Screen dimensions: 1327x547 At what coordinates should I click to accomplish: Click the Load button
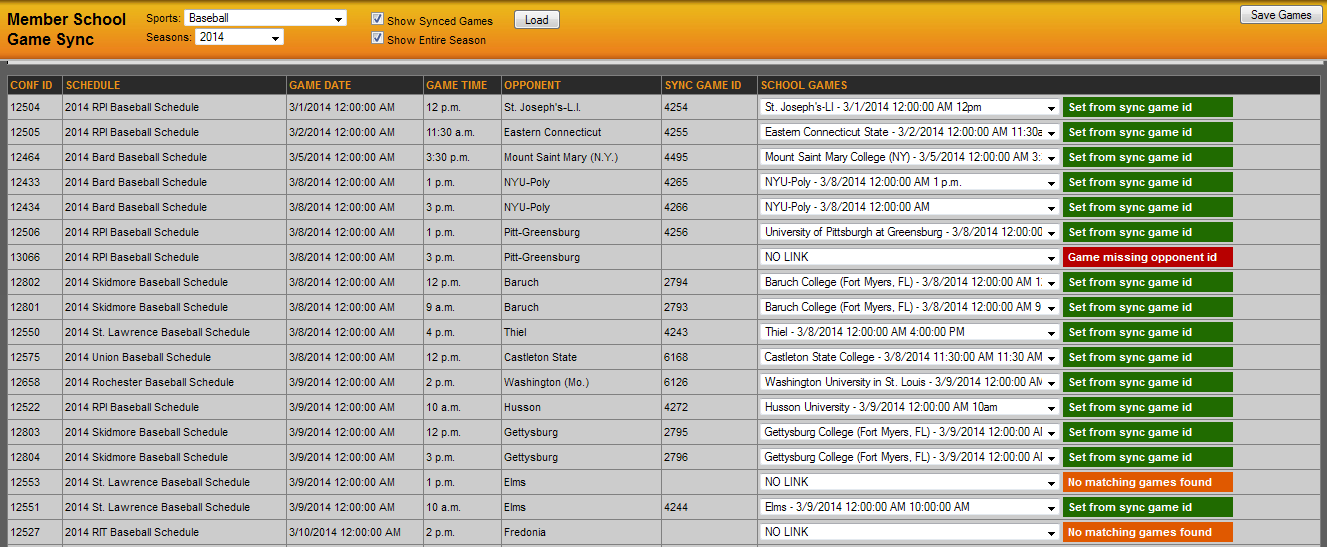537,20
